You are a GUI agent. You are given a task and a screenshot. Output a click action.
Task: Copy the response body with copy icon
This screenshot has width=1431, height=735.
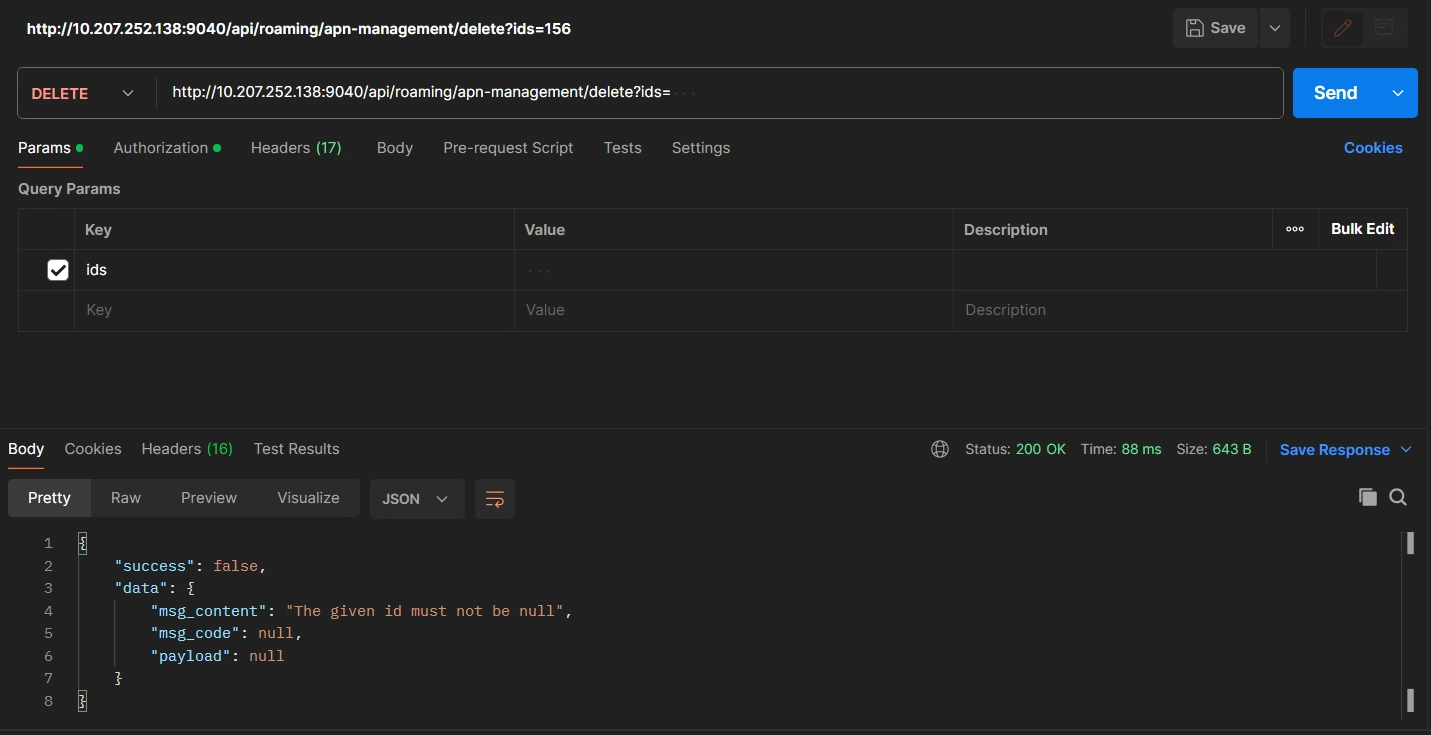pyautogui.click(x=1367, y=497)
